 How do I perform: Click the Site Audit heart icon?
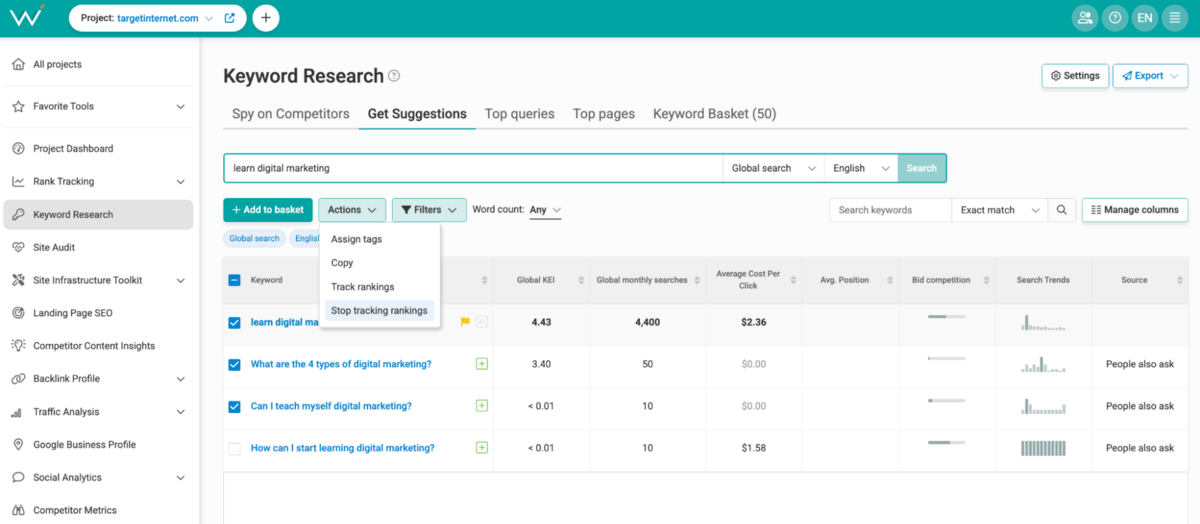click(x=18, y=247)
